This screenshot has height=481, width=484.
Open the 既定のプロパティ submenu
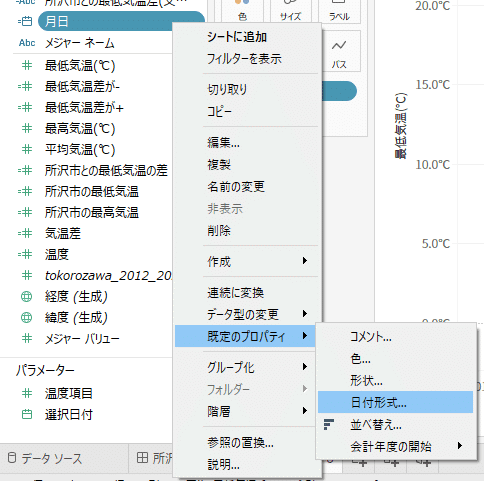(246, 336)
